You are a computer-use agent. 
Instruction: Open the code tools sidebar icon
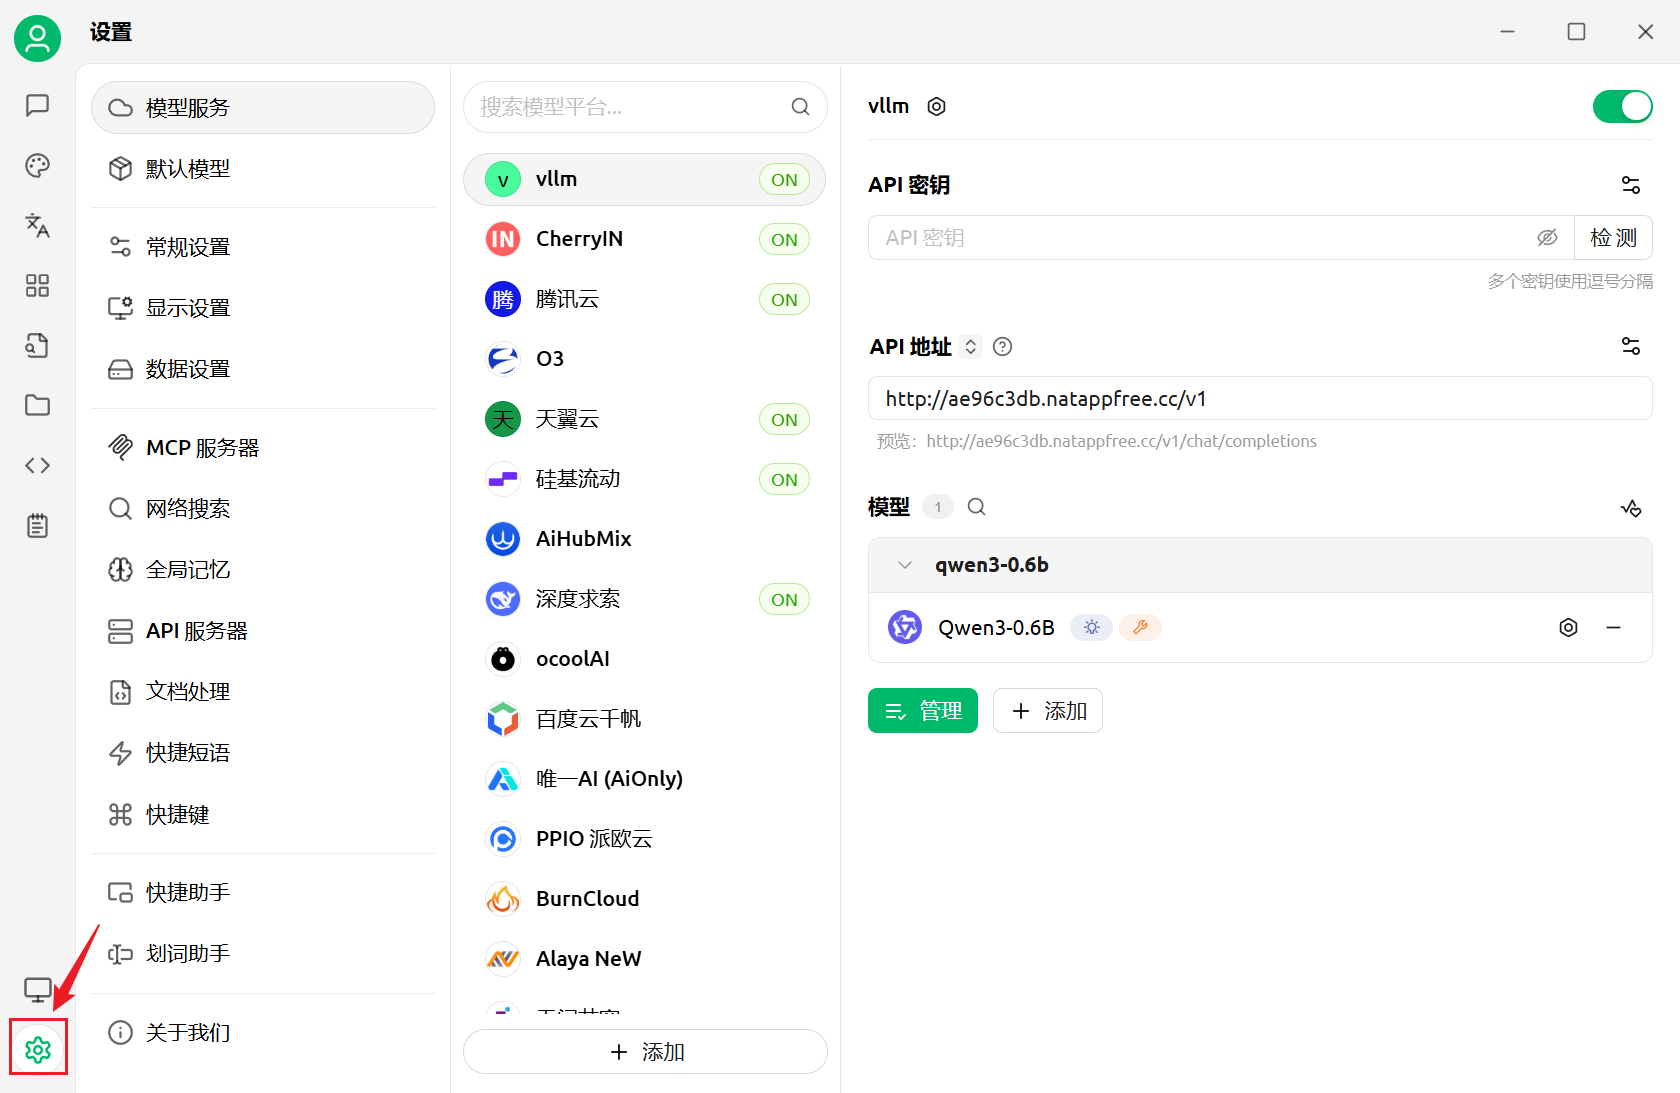[x=37, y=465]
